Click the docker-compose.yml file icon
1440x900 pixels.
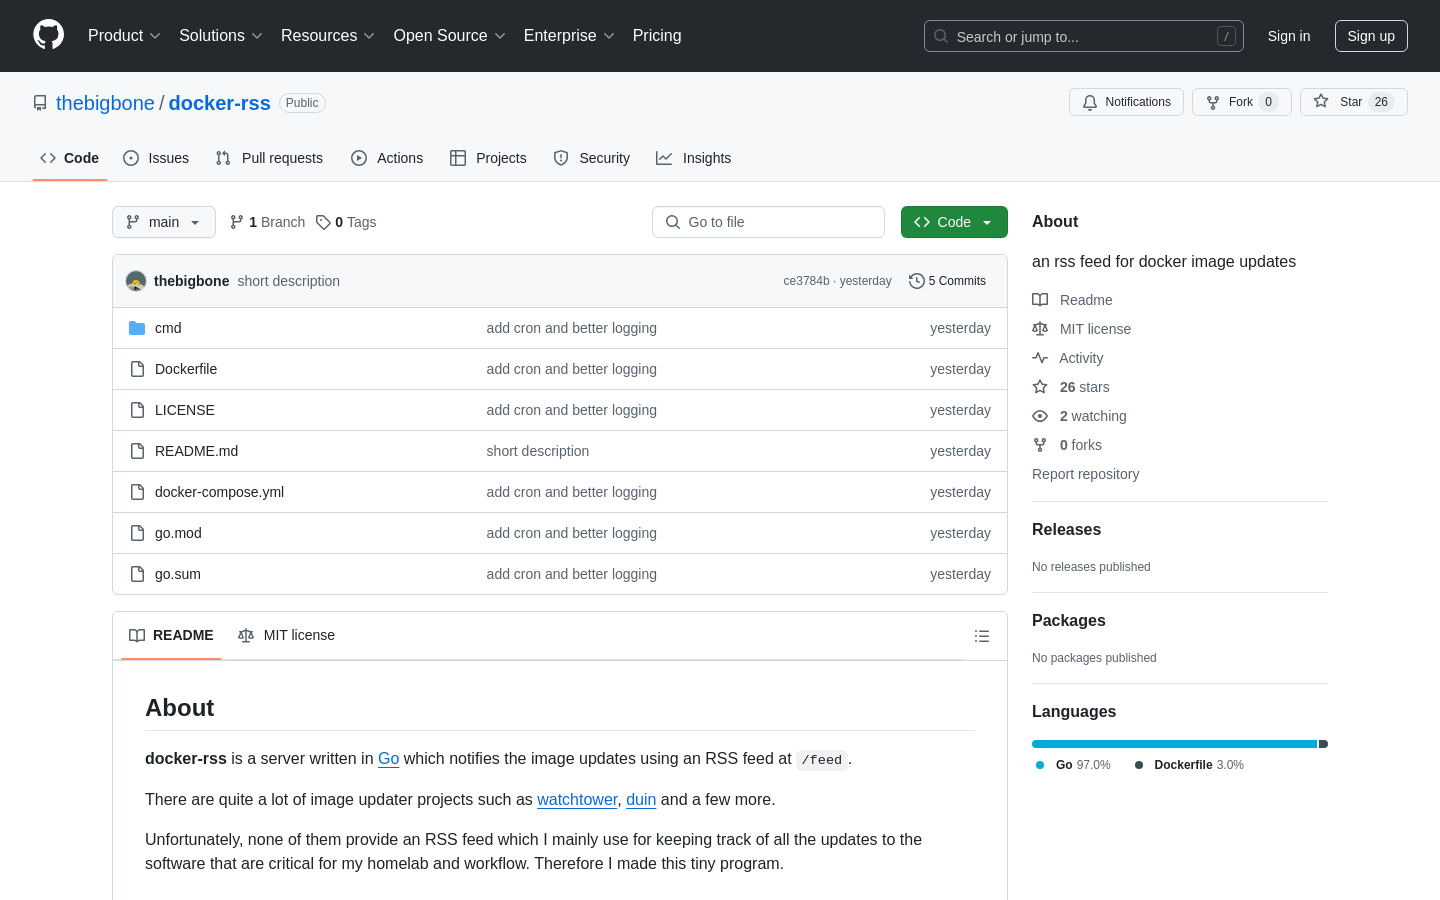point(137,492)
